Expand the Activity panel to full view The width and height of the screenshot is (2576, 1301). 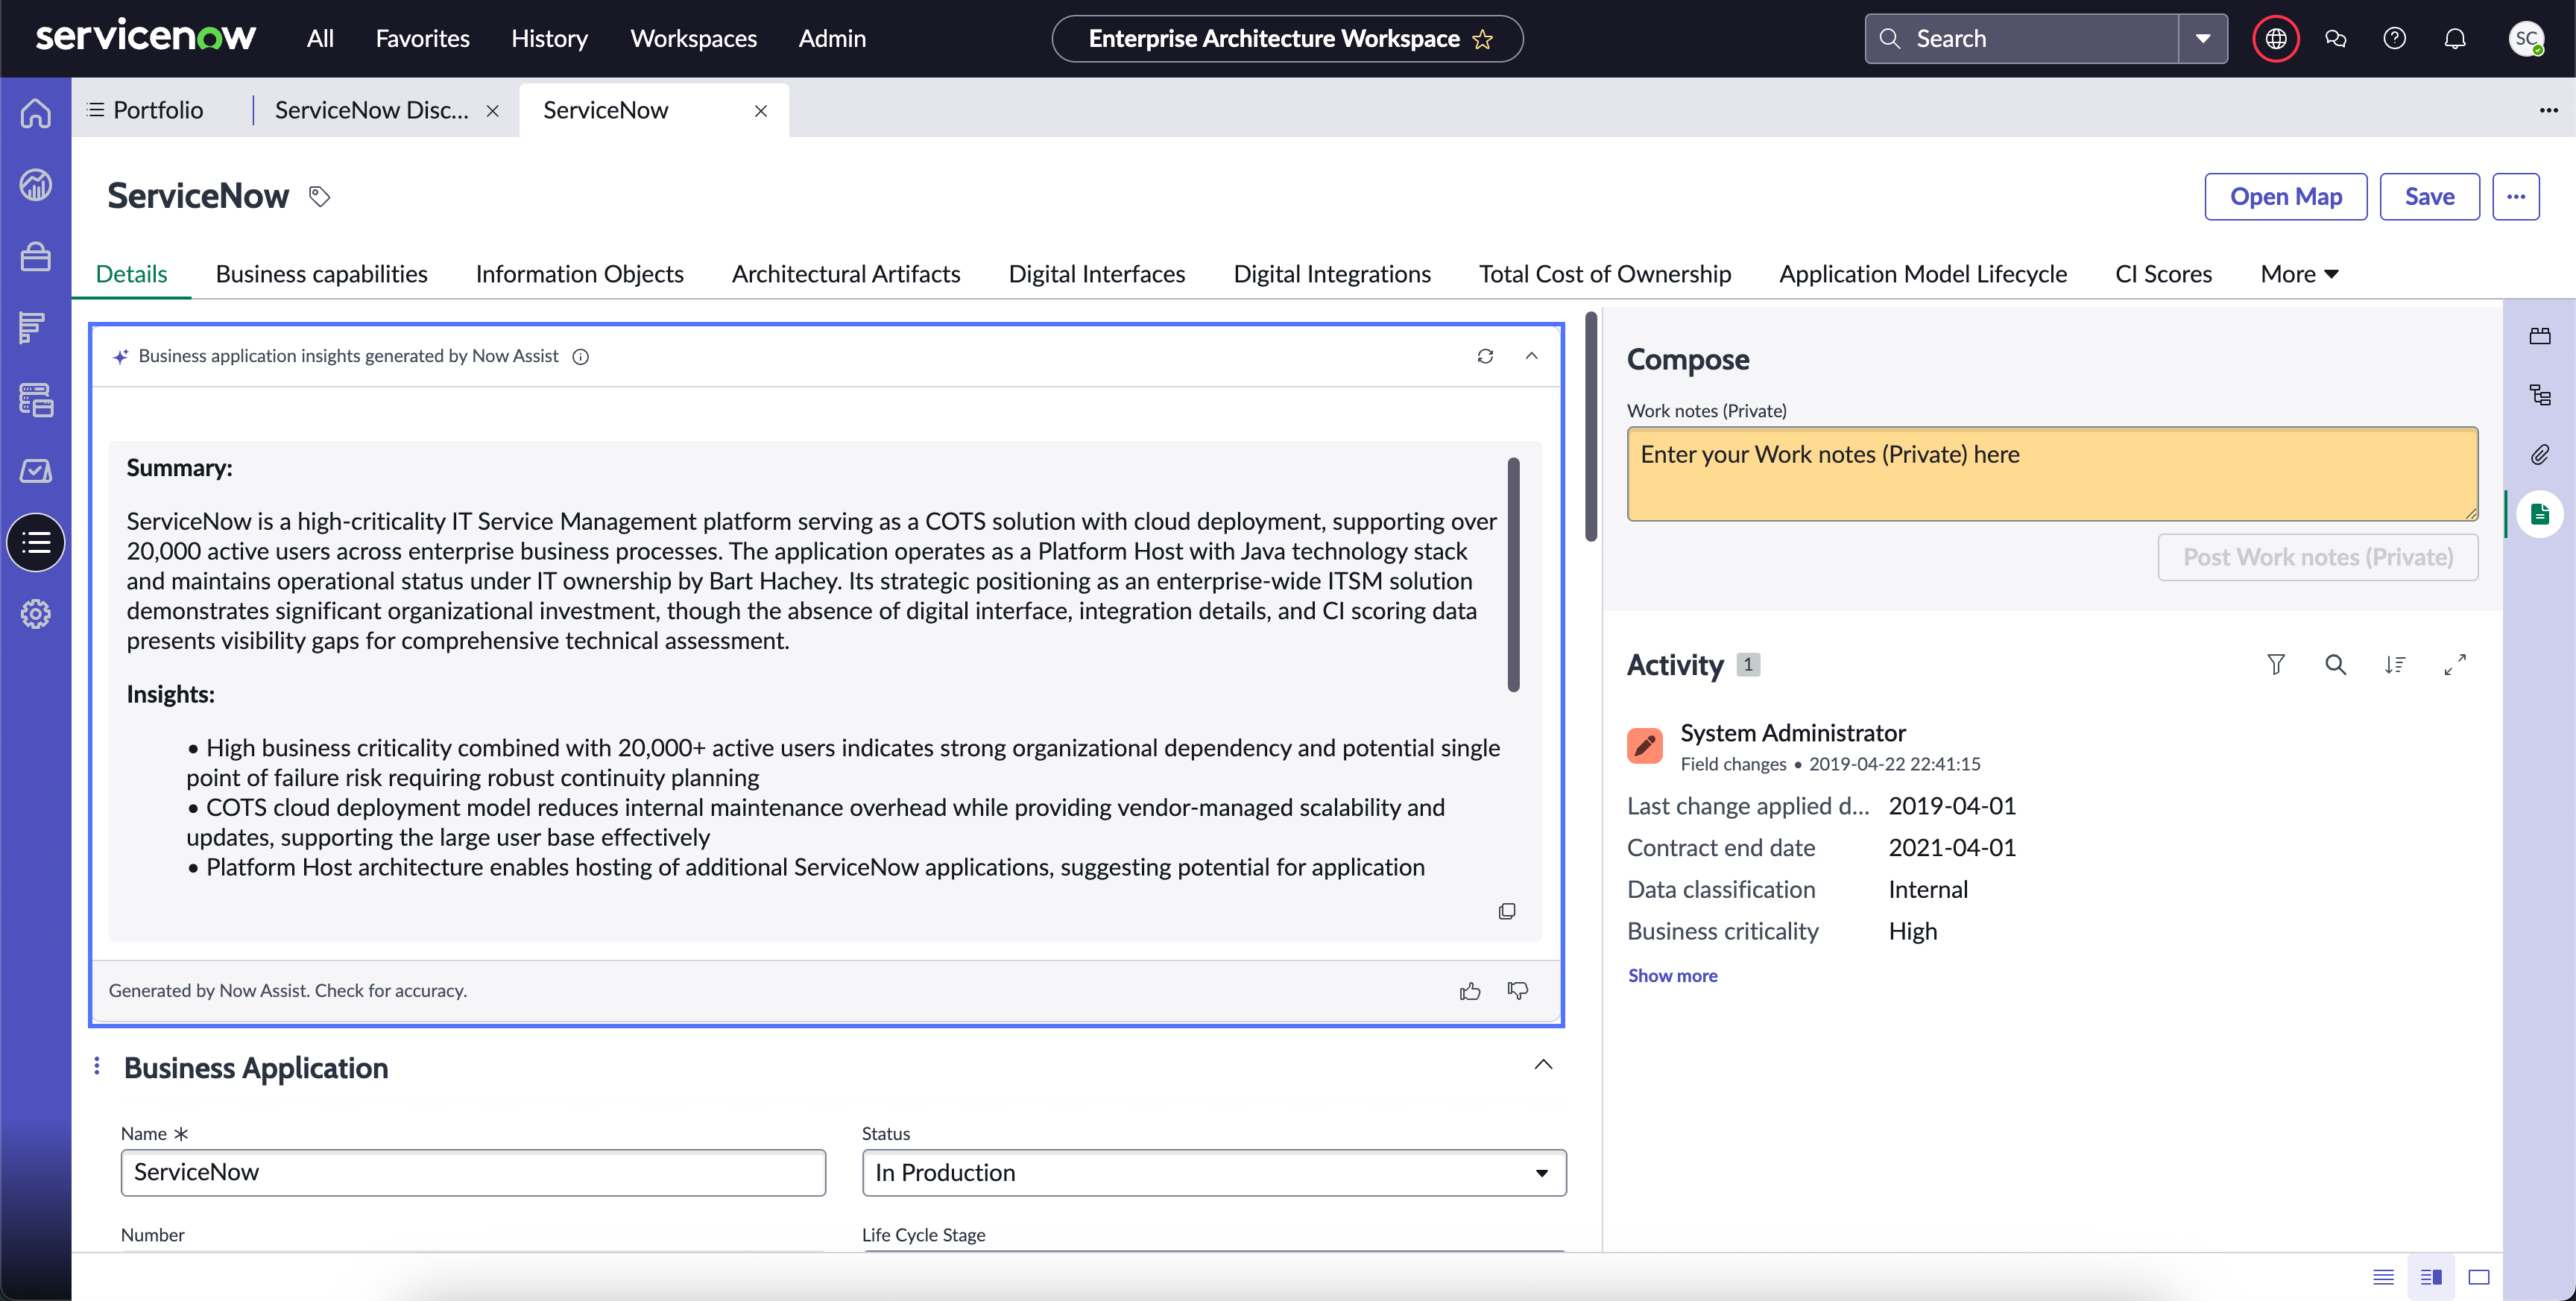point(2455,665)
